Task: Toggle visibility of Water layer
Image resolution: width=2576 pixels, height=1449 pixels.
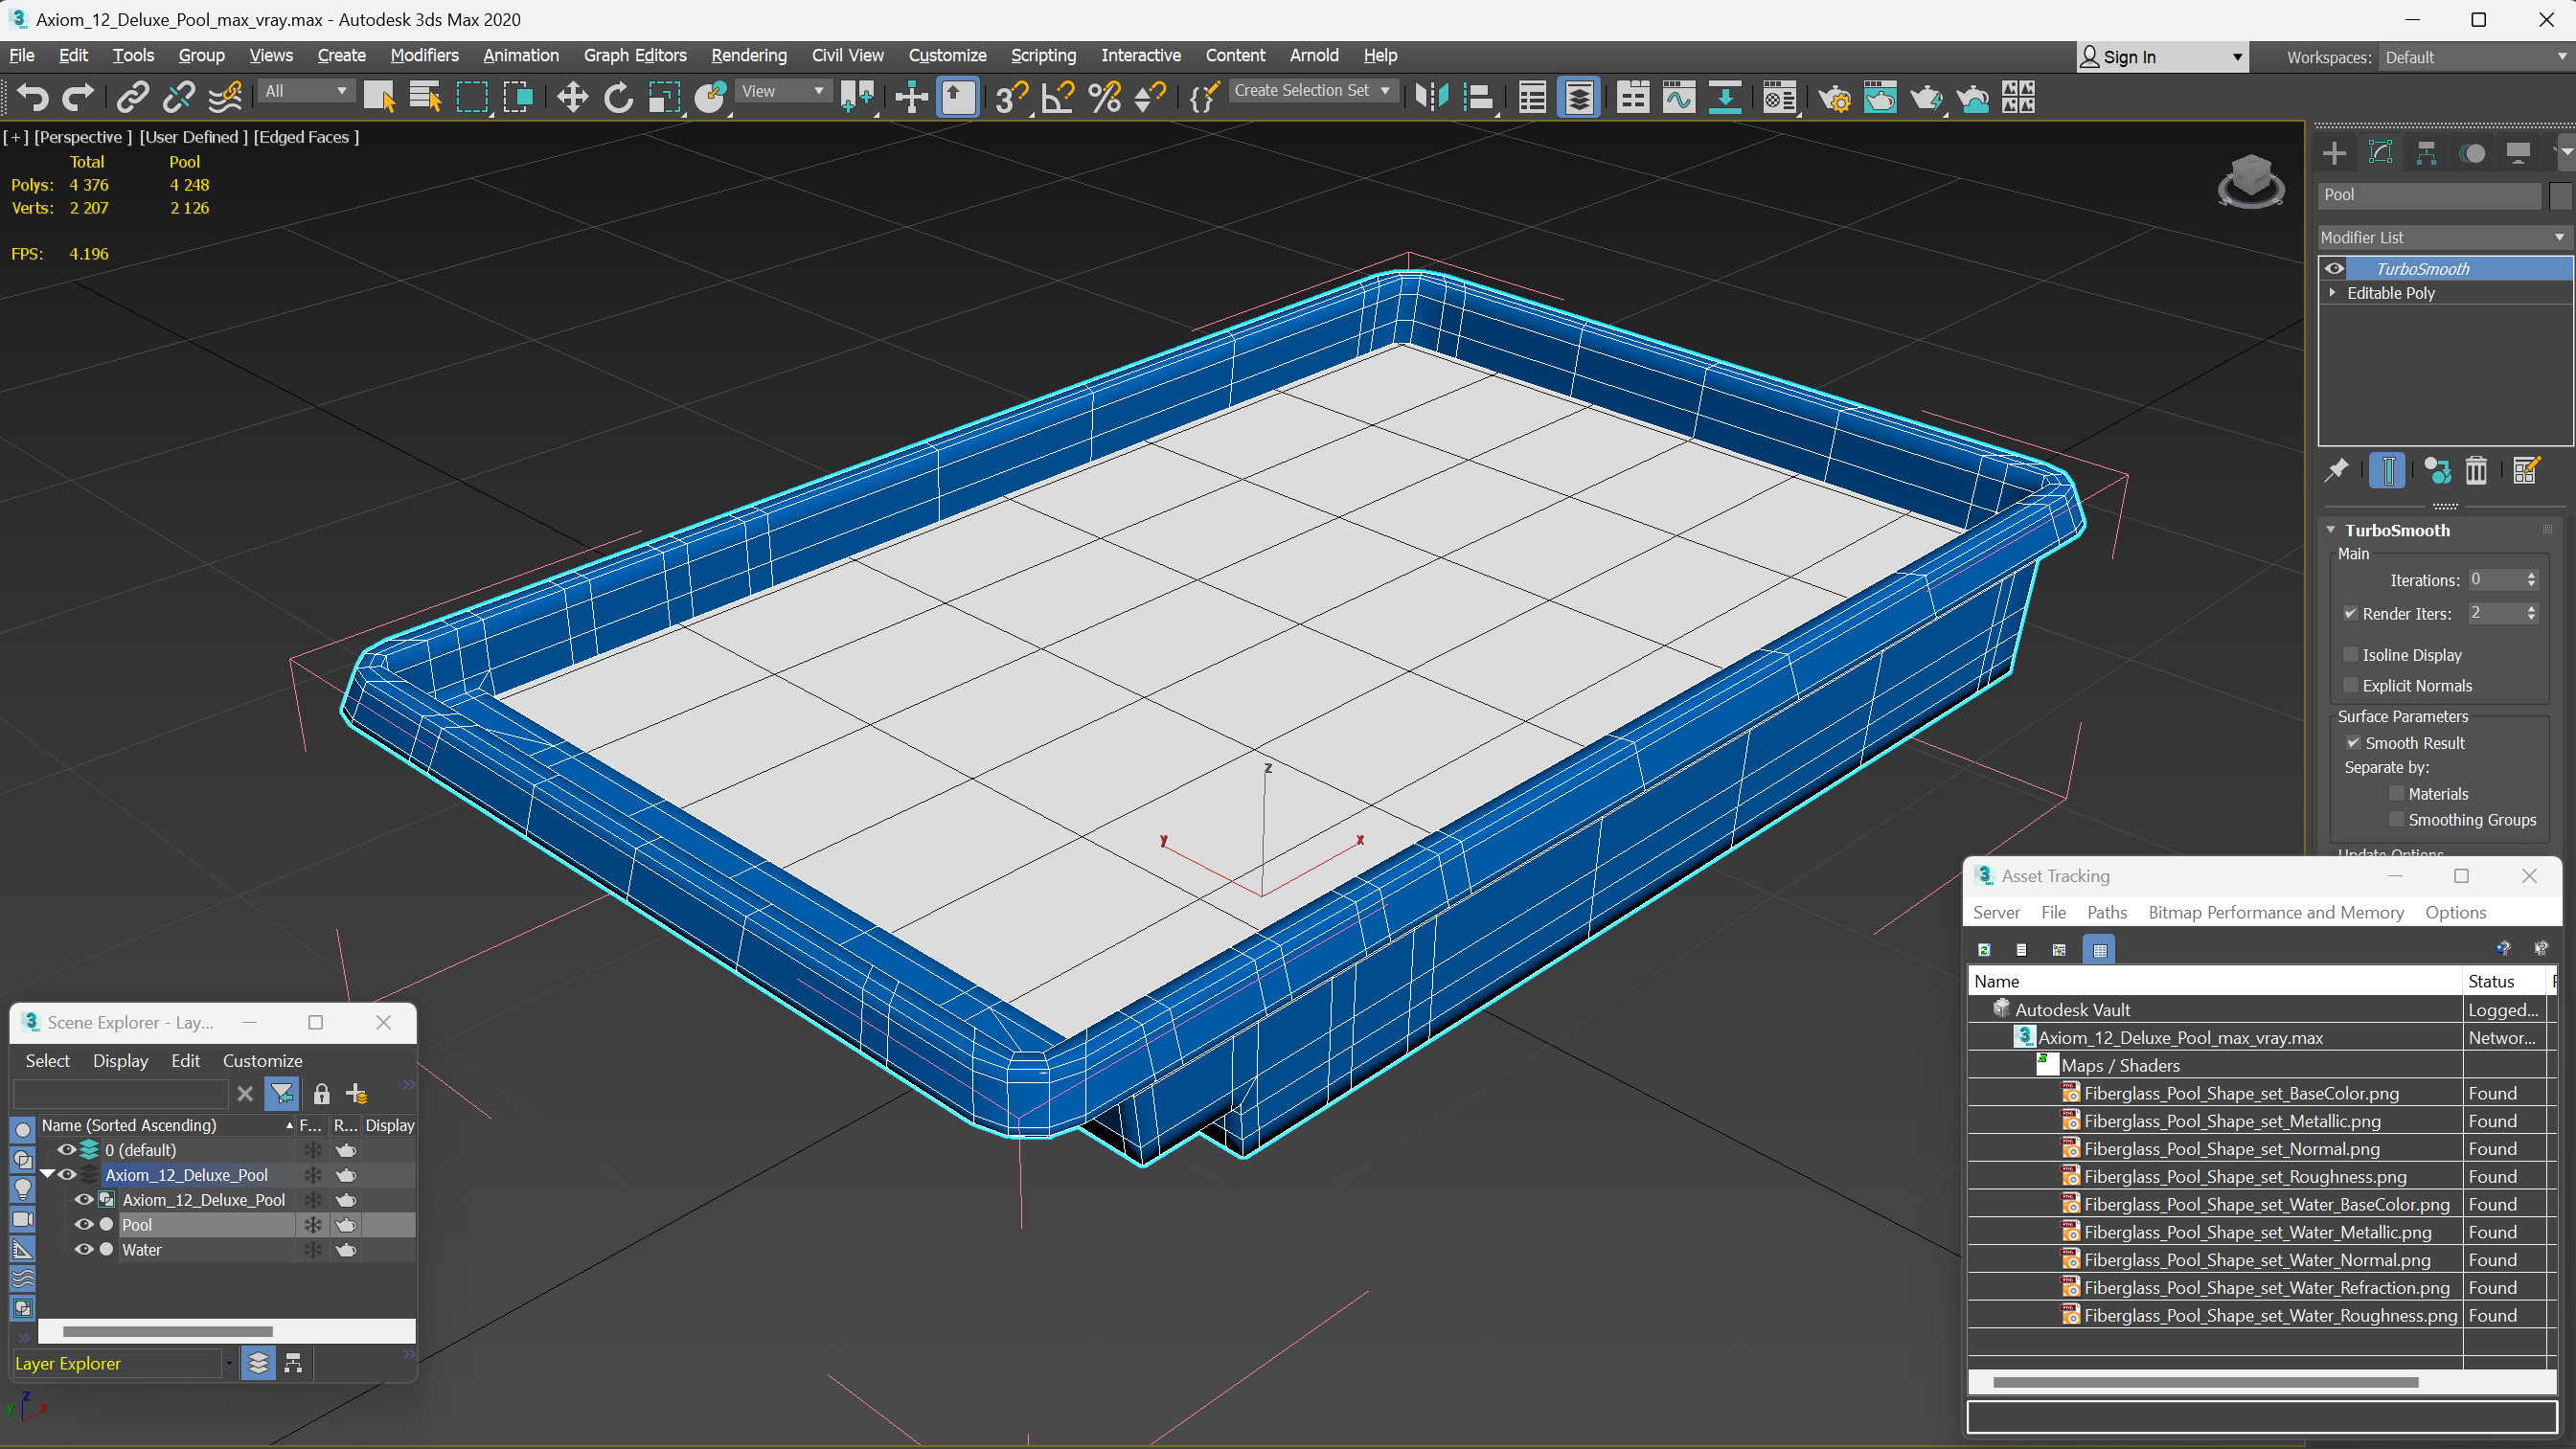Action: [83, 1251]
